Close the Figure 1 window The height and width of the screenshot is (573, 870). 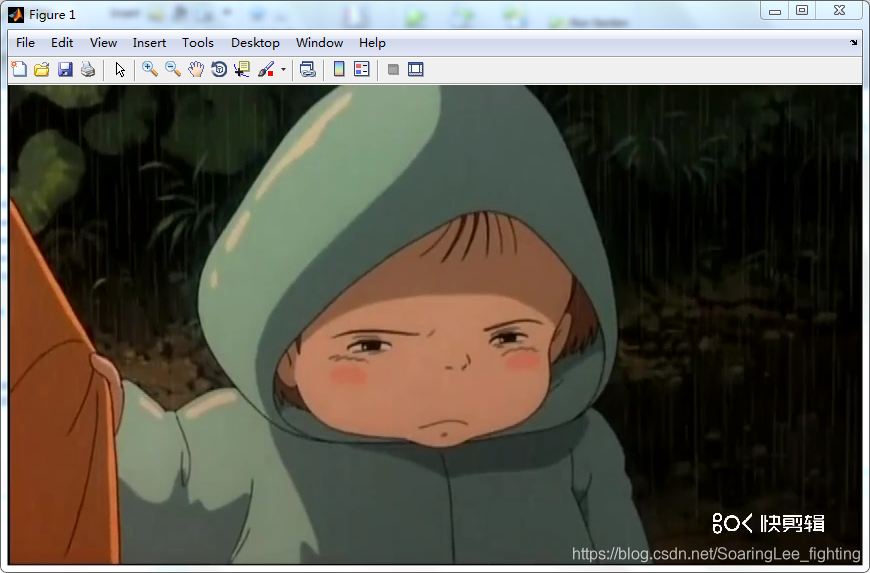click(x=839, y=11)
